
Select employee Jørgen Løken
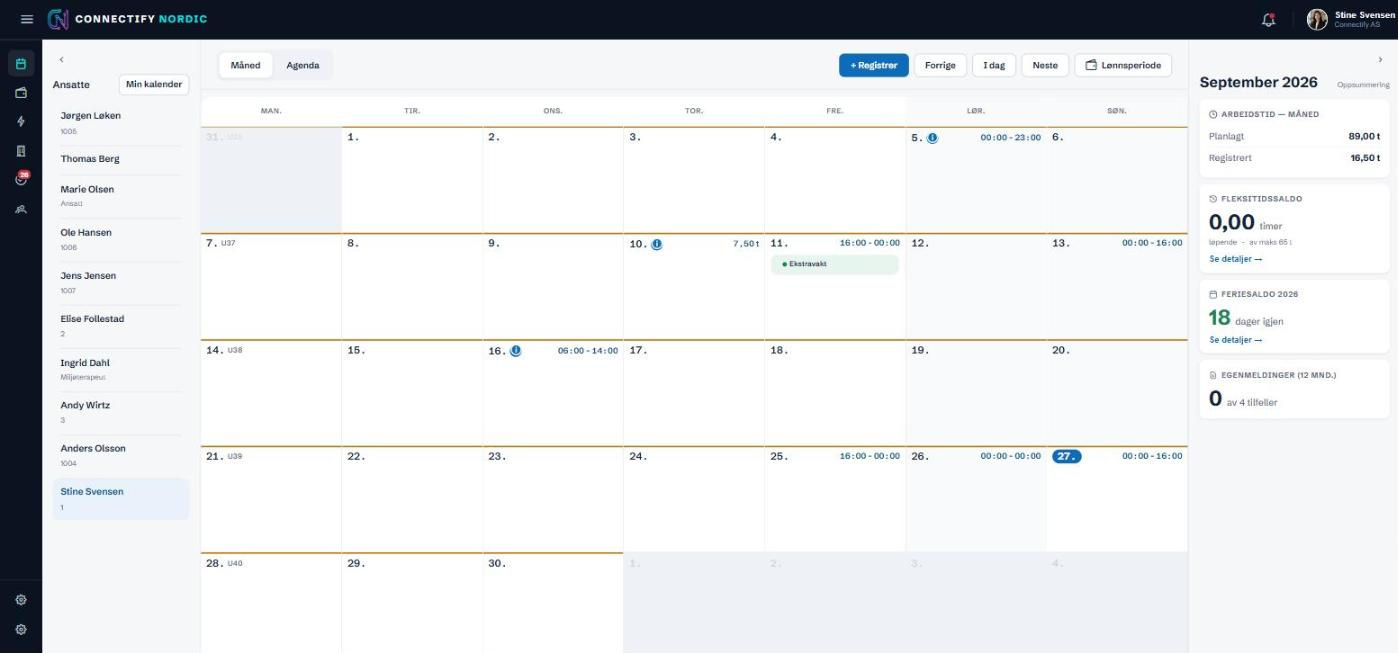click(x=120, y=122)
